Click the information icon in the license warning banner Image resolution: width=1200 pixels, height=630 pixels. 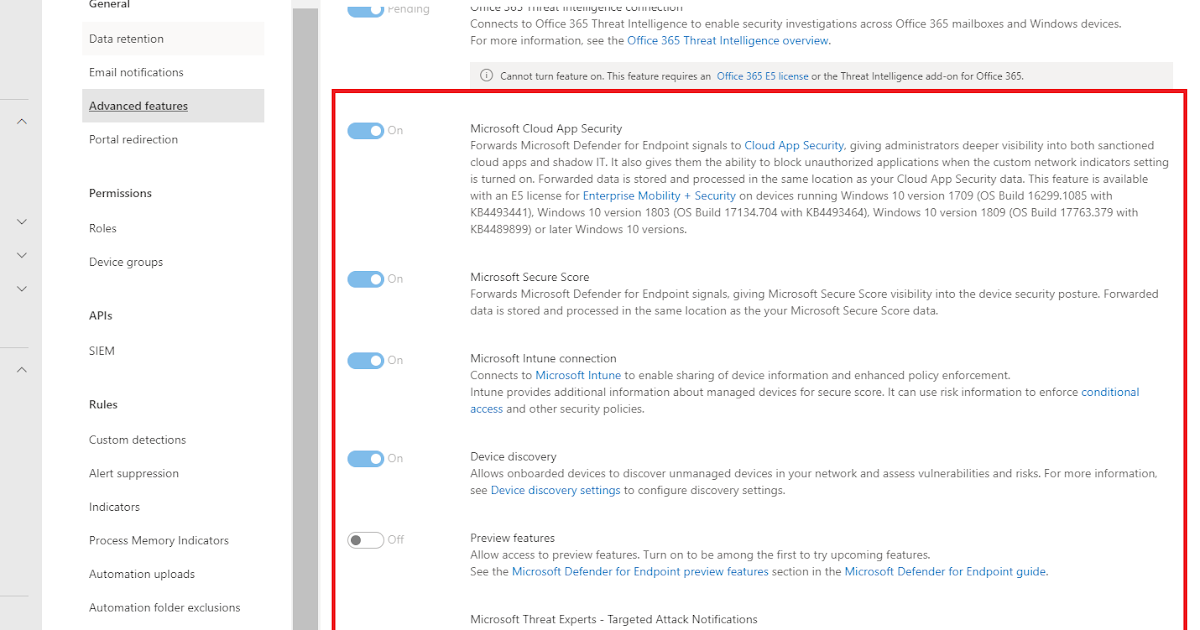point(484,75)
